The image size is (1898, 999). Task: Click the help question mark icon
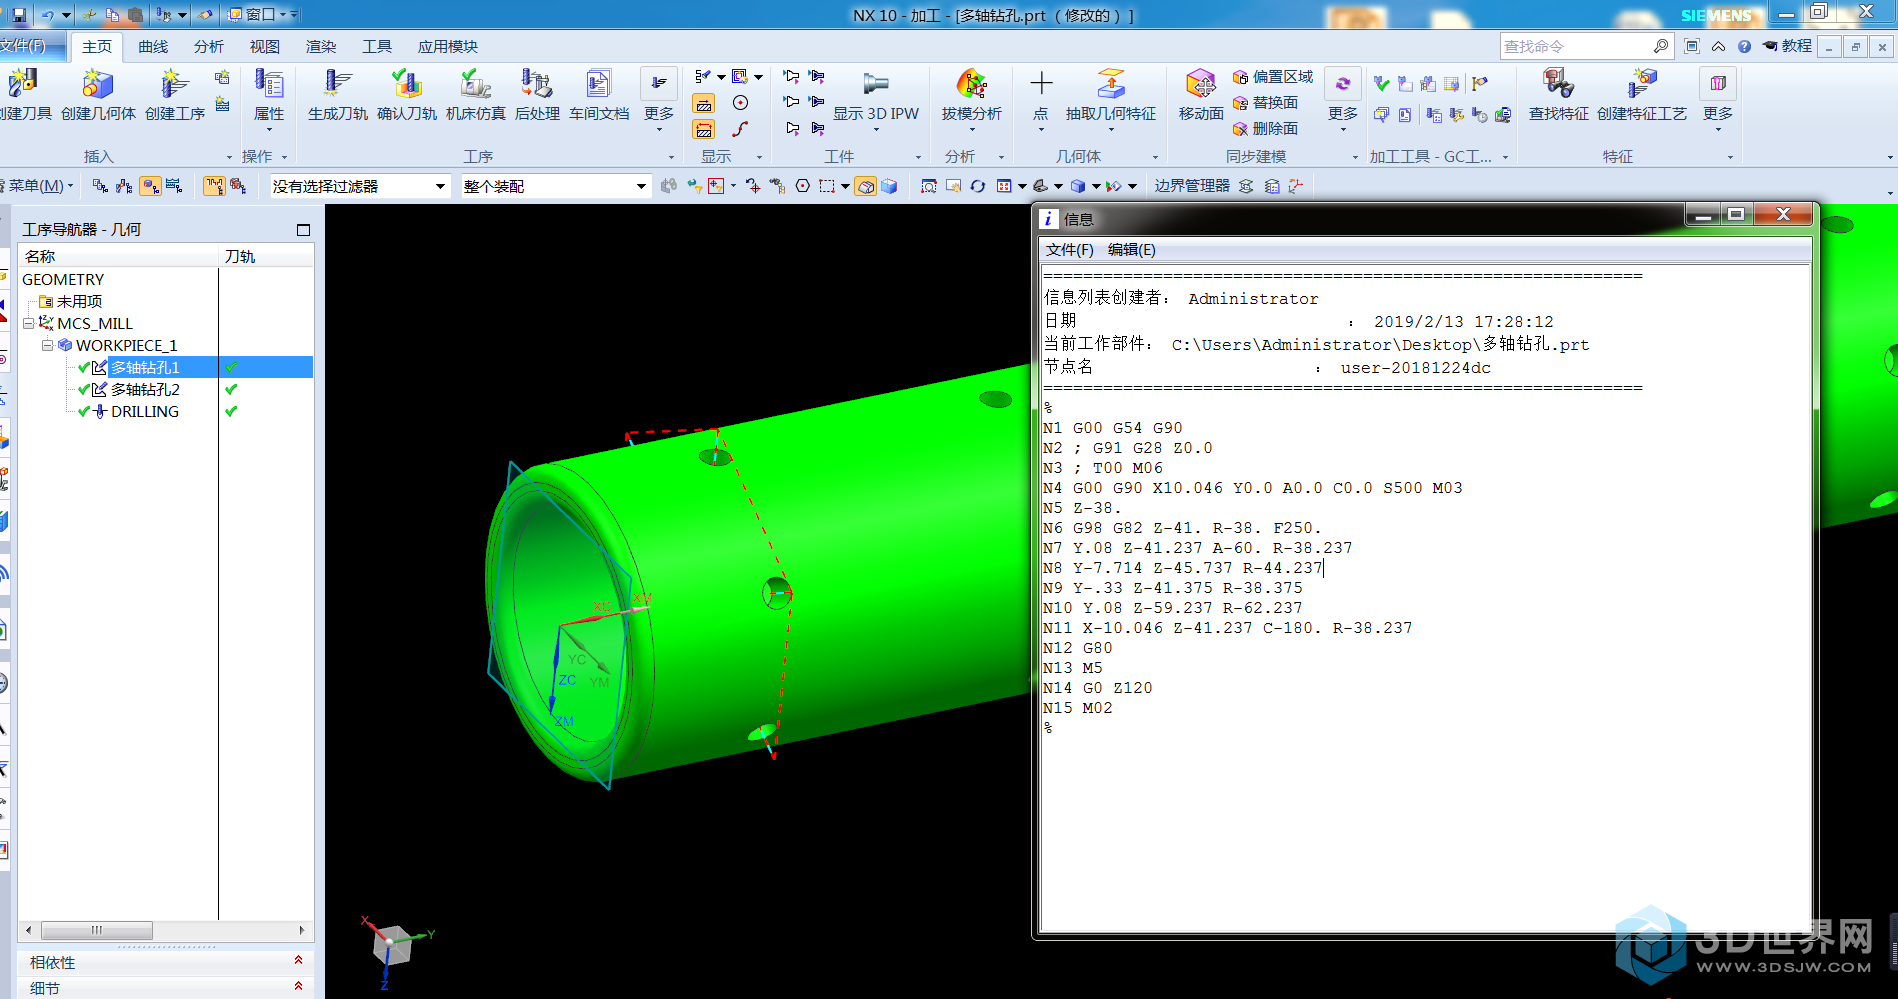[x=1744, y=46]
